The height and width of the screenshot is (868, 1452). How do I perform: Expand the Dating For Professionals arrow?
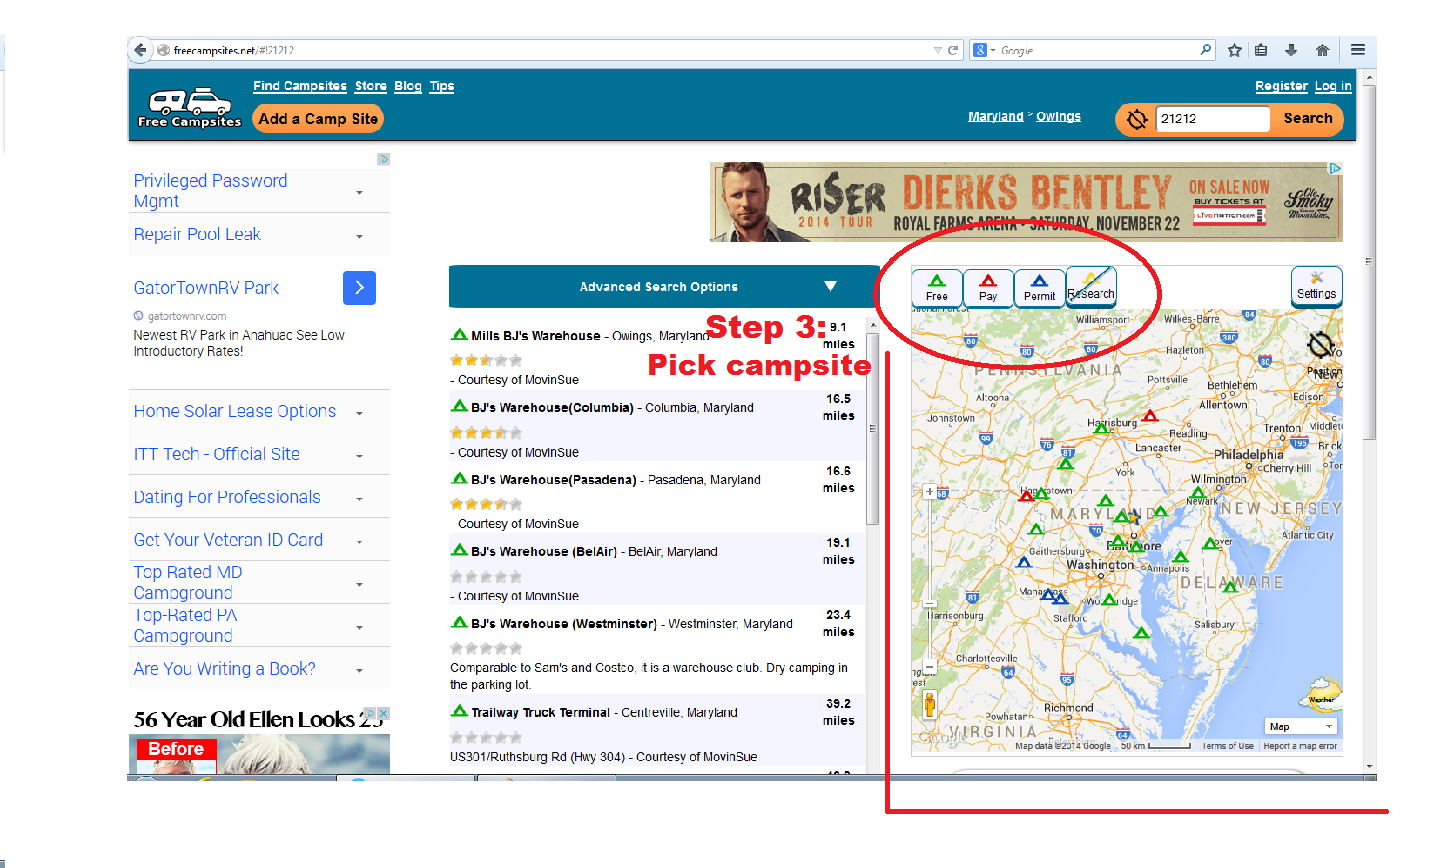pyautogui.click(x=359, y=499)
